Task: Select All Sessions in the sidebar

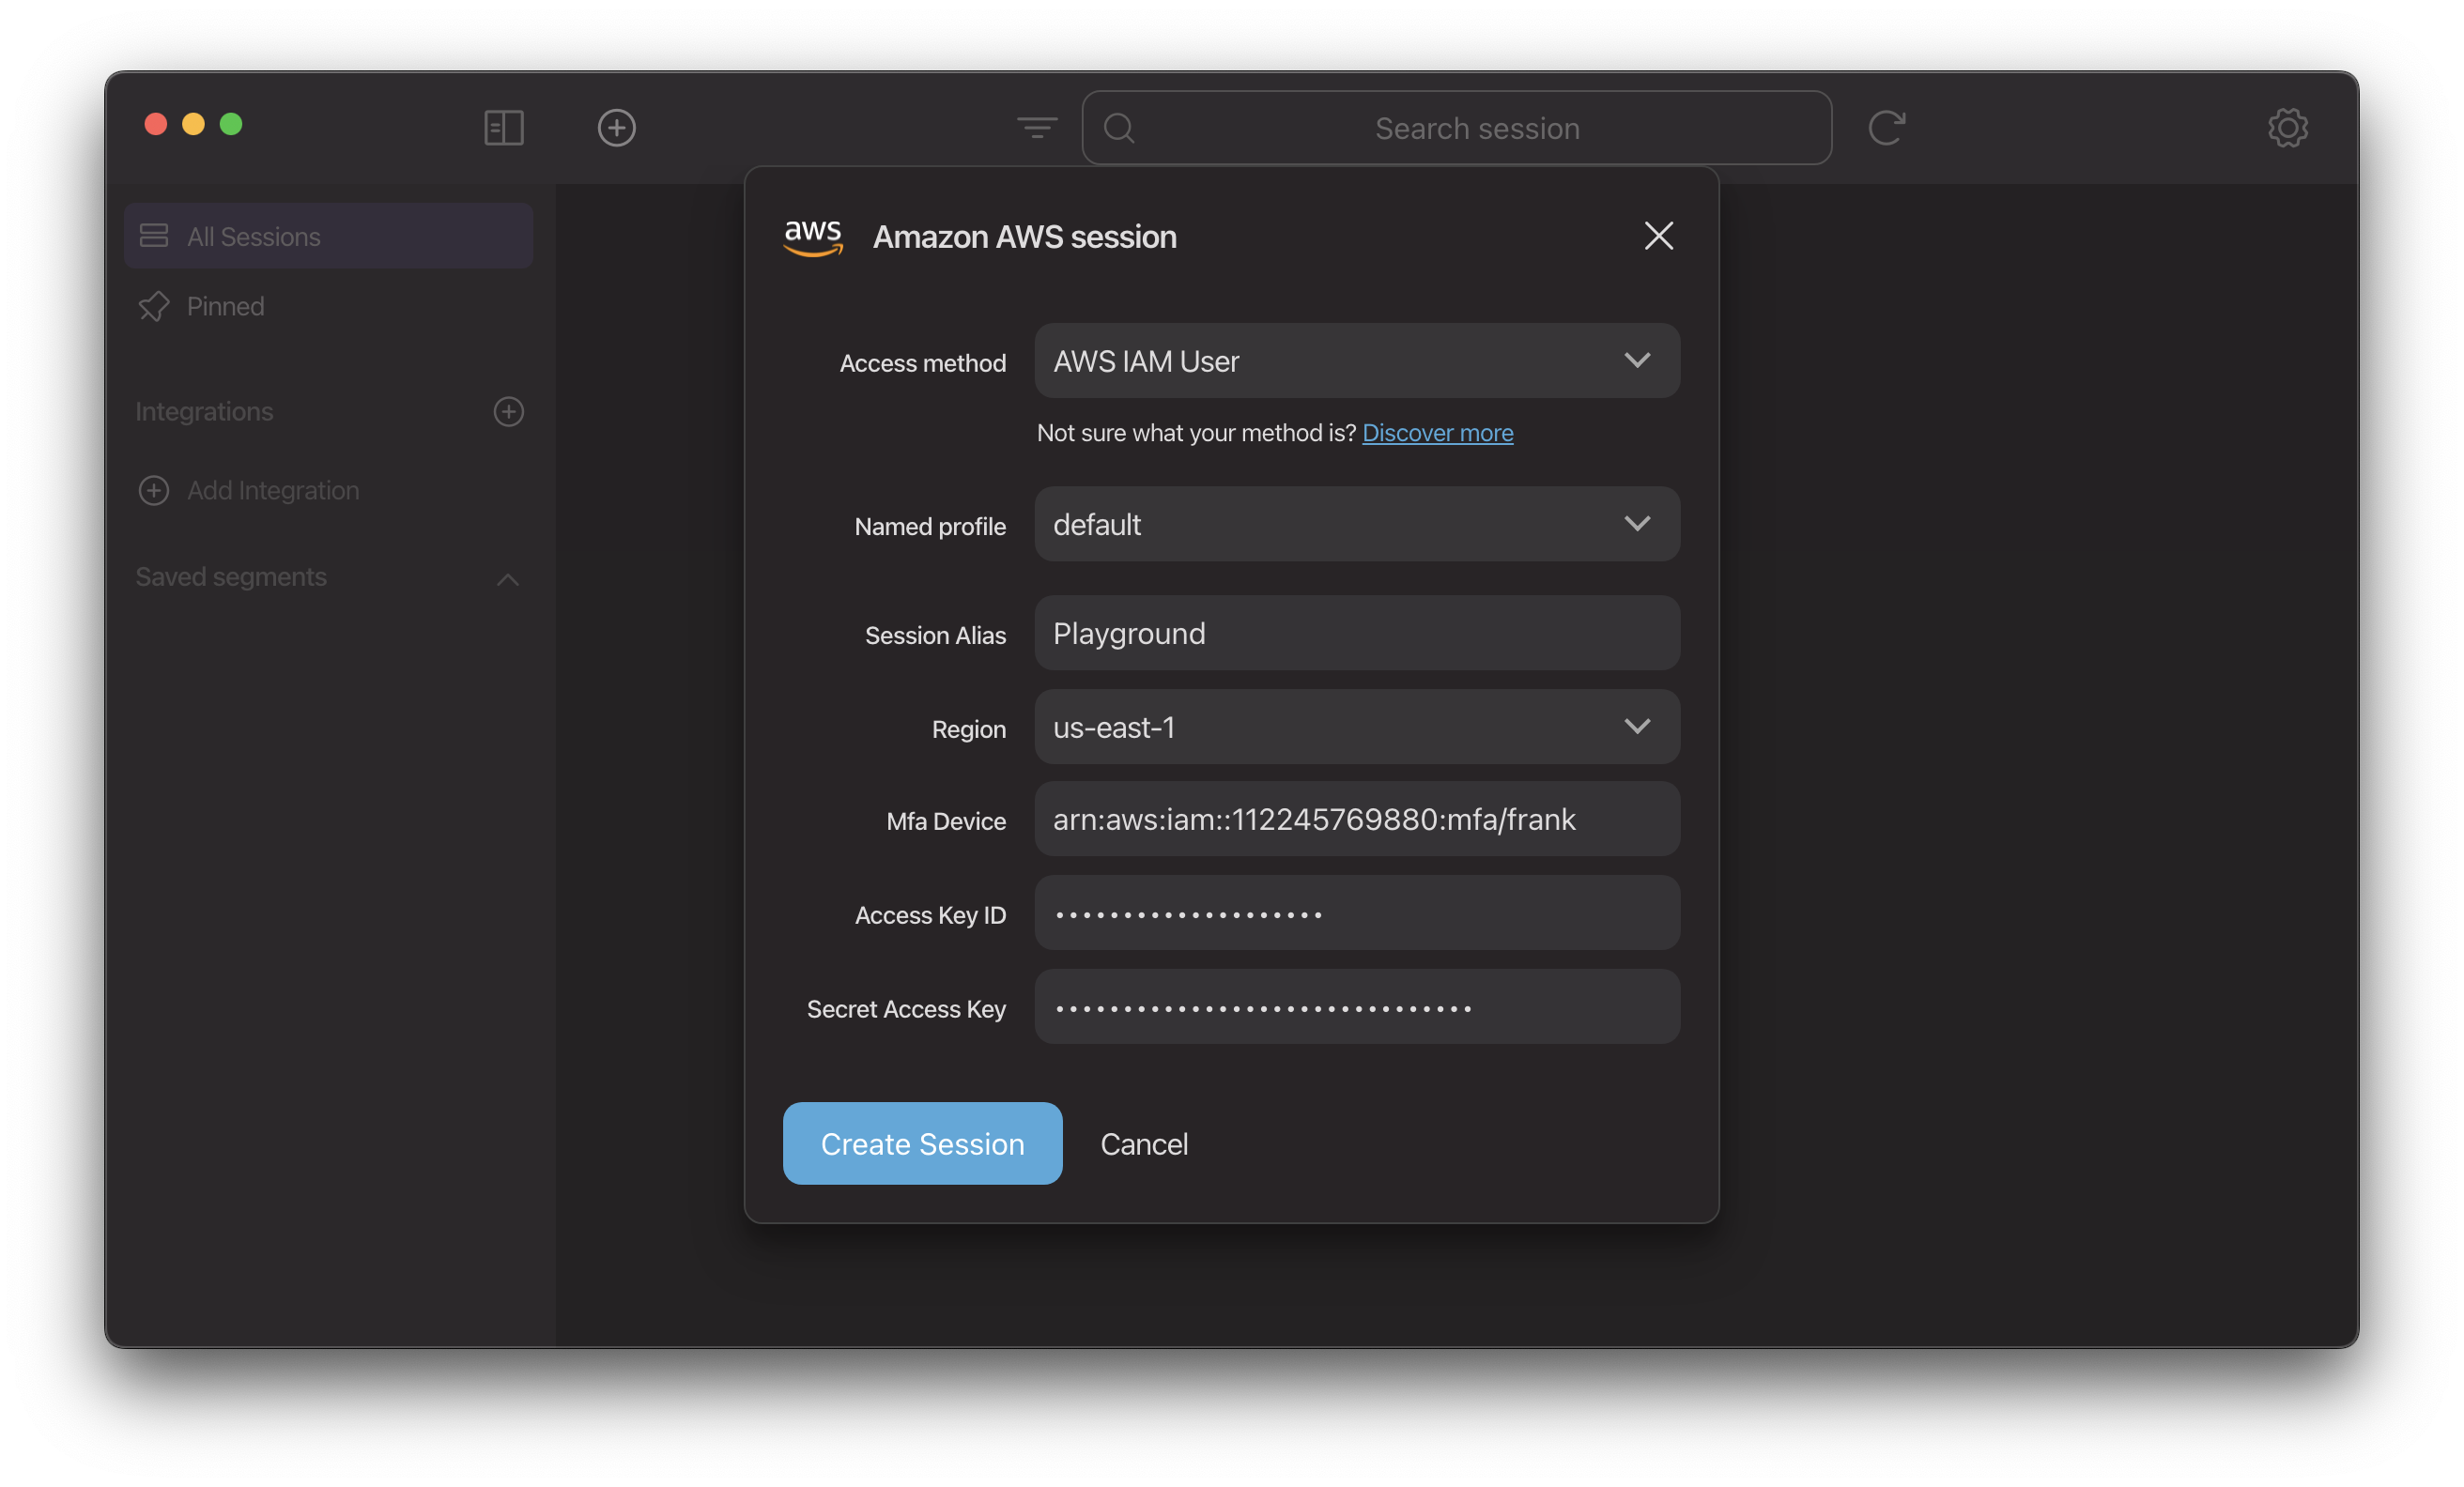Action: 252,236
